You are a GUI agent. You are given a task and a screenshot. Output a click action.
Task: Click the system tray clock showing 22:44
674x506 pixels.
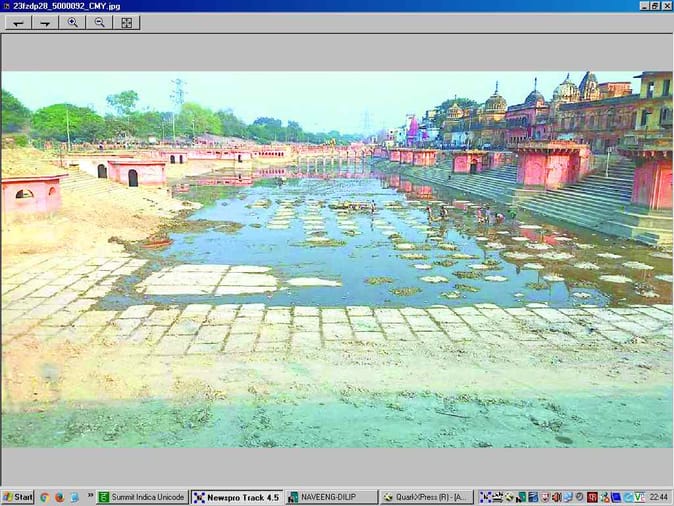659,497
